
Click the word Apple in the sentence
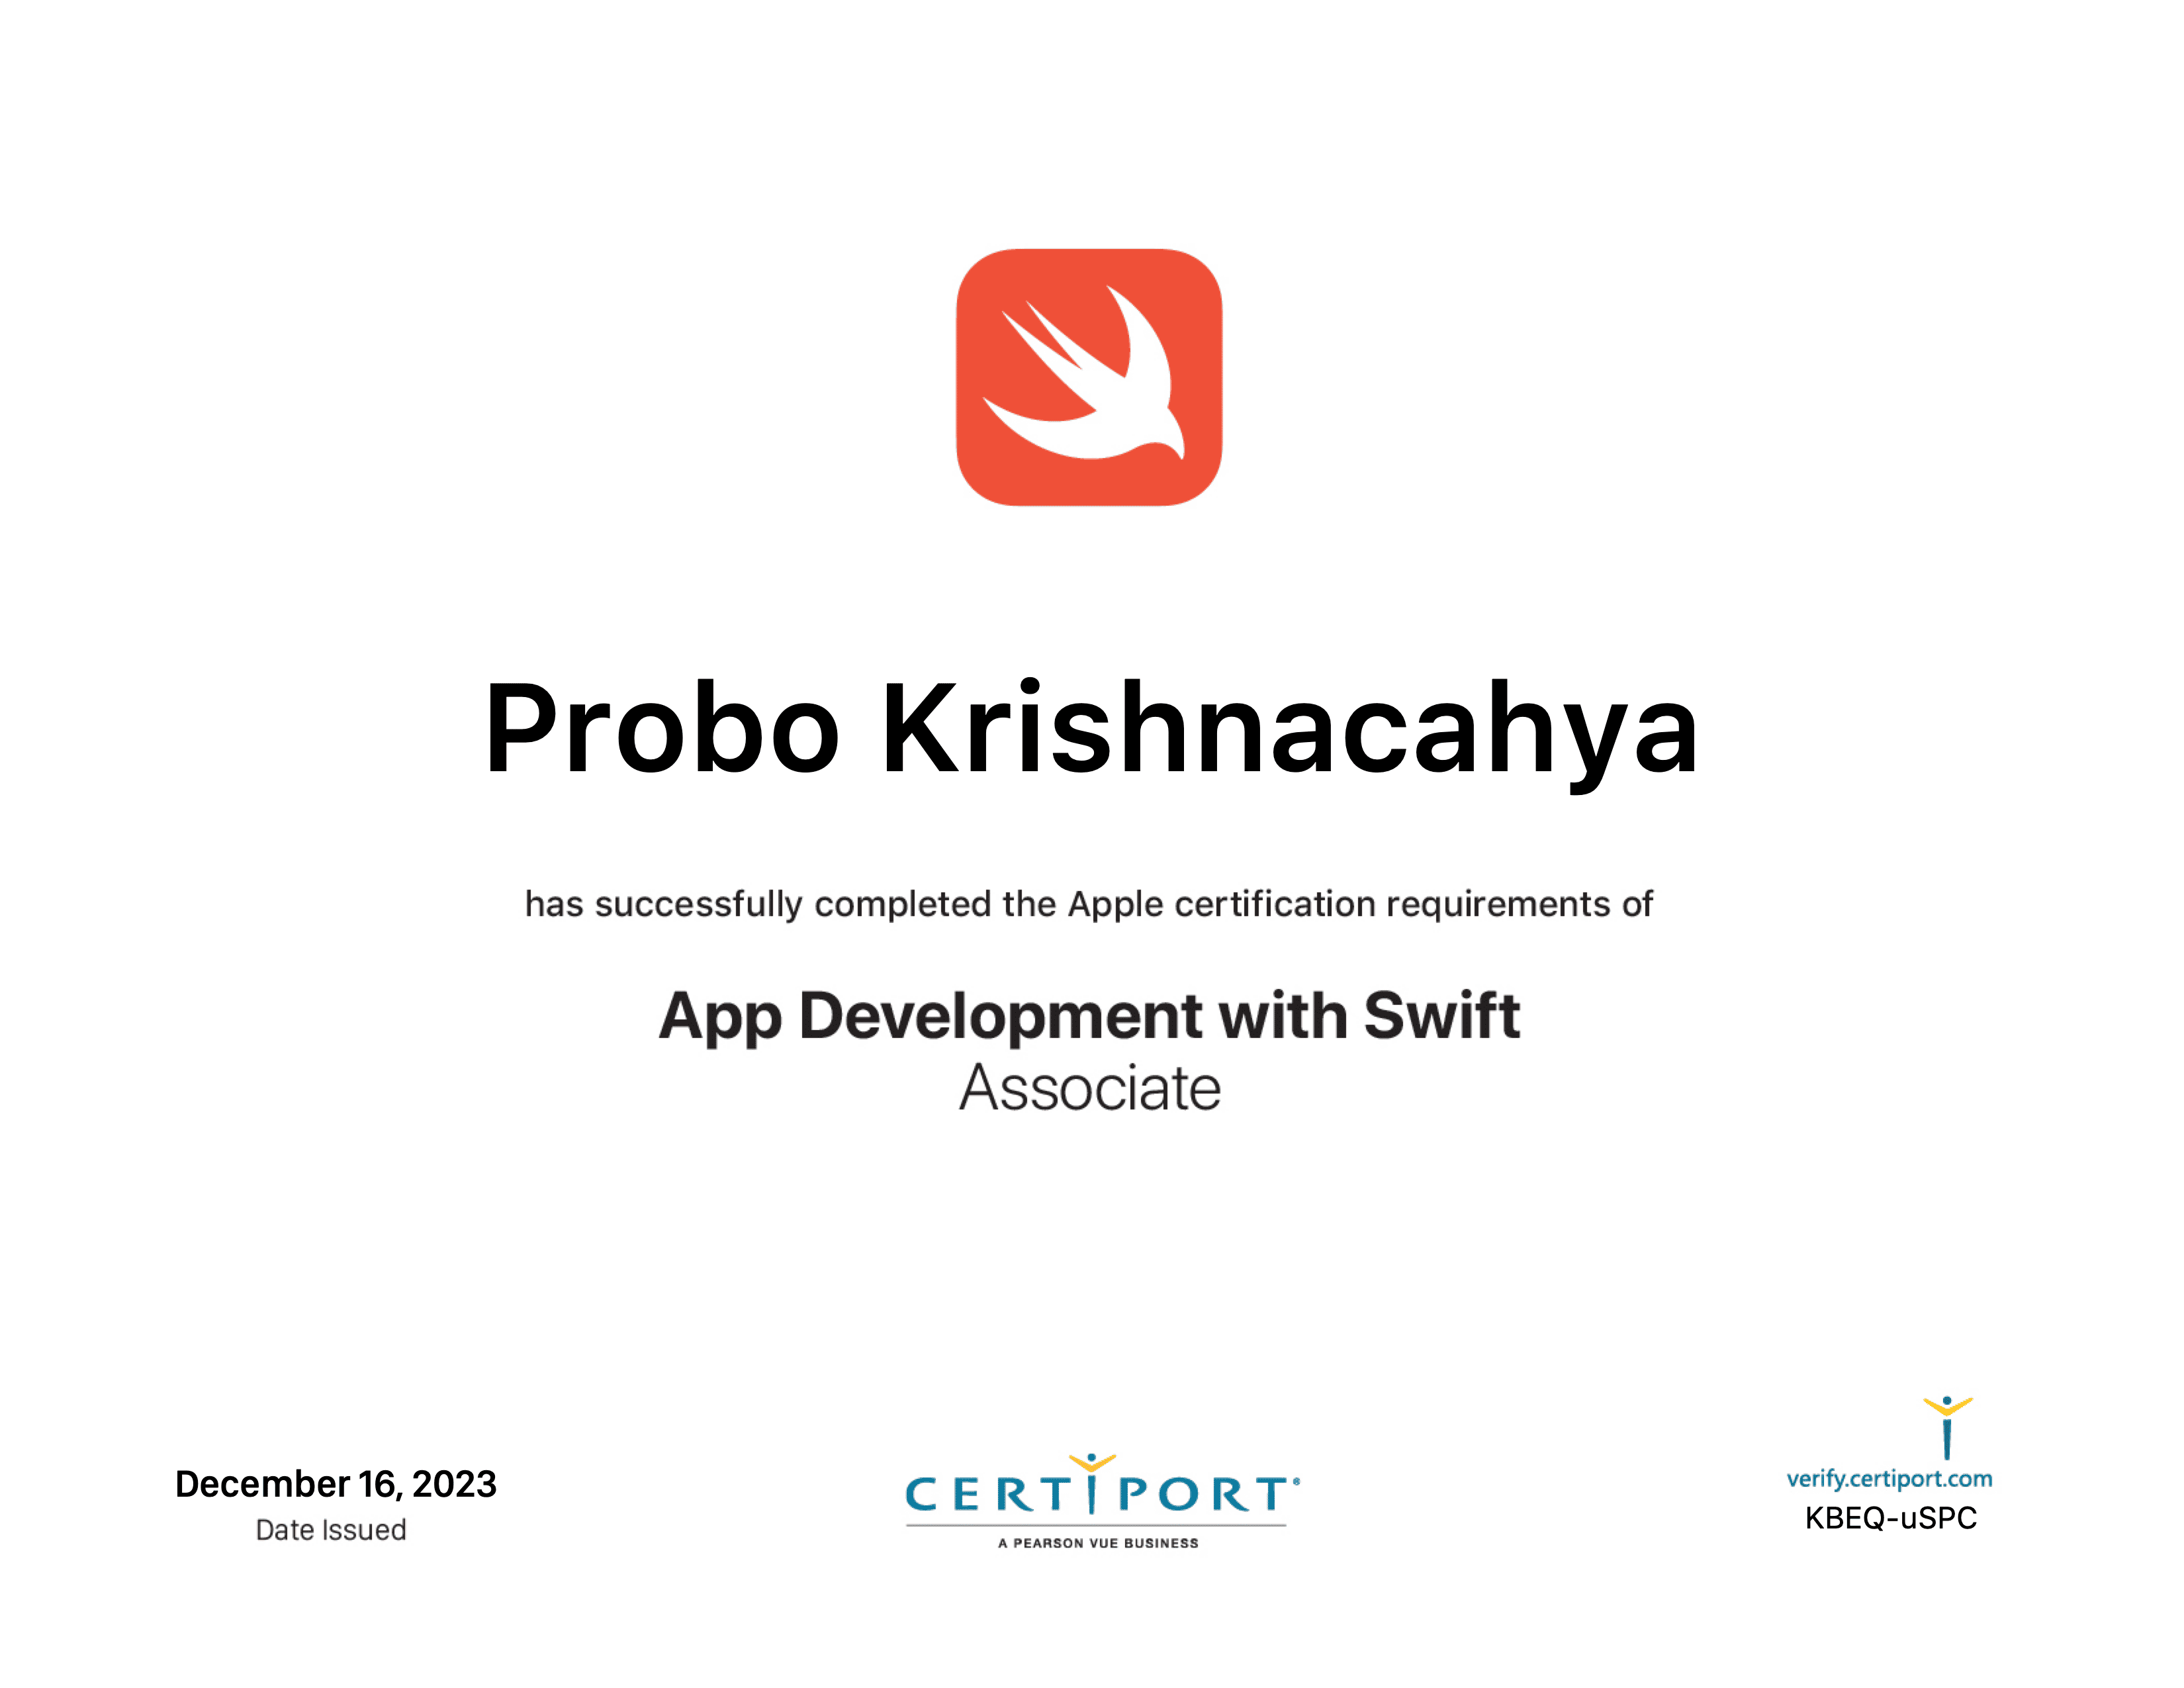click(x=1115, y=904)
